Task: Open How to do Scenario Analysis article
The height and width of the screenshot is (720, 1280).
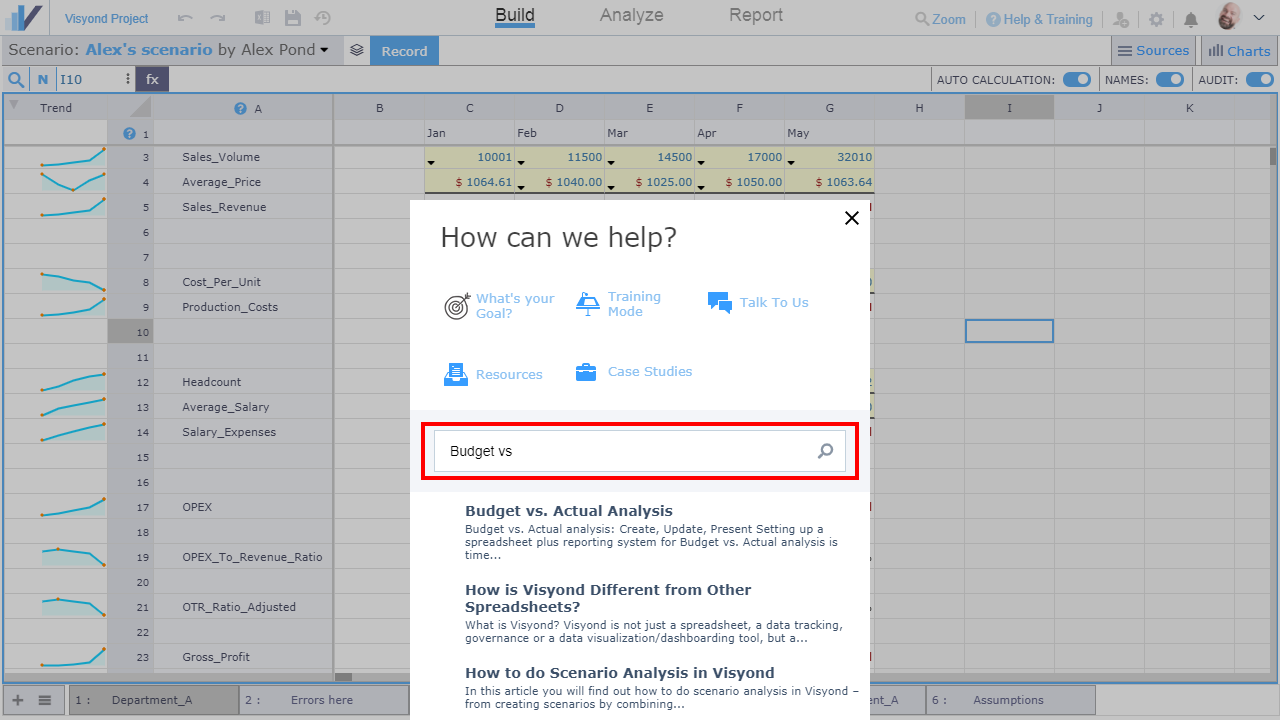Action: tap(620, 673)
